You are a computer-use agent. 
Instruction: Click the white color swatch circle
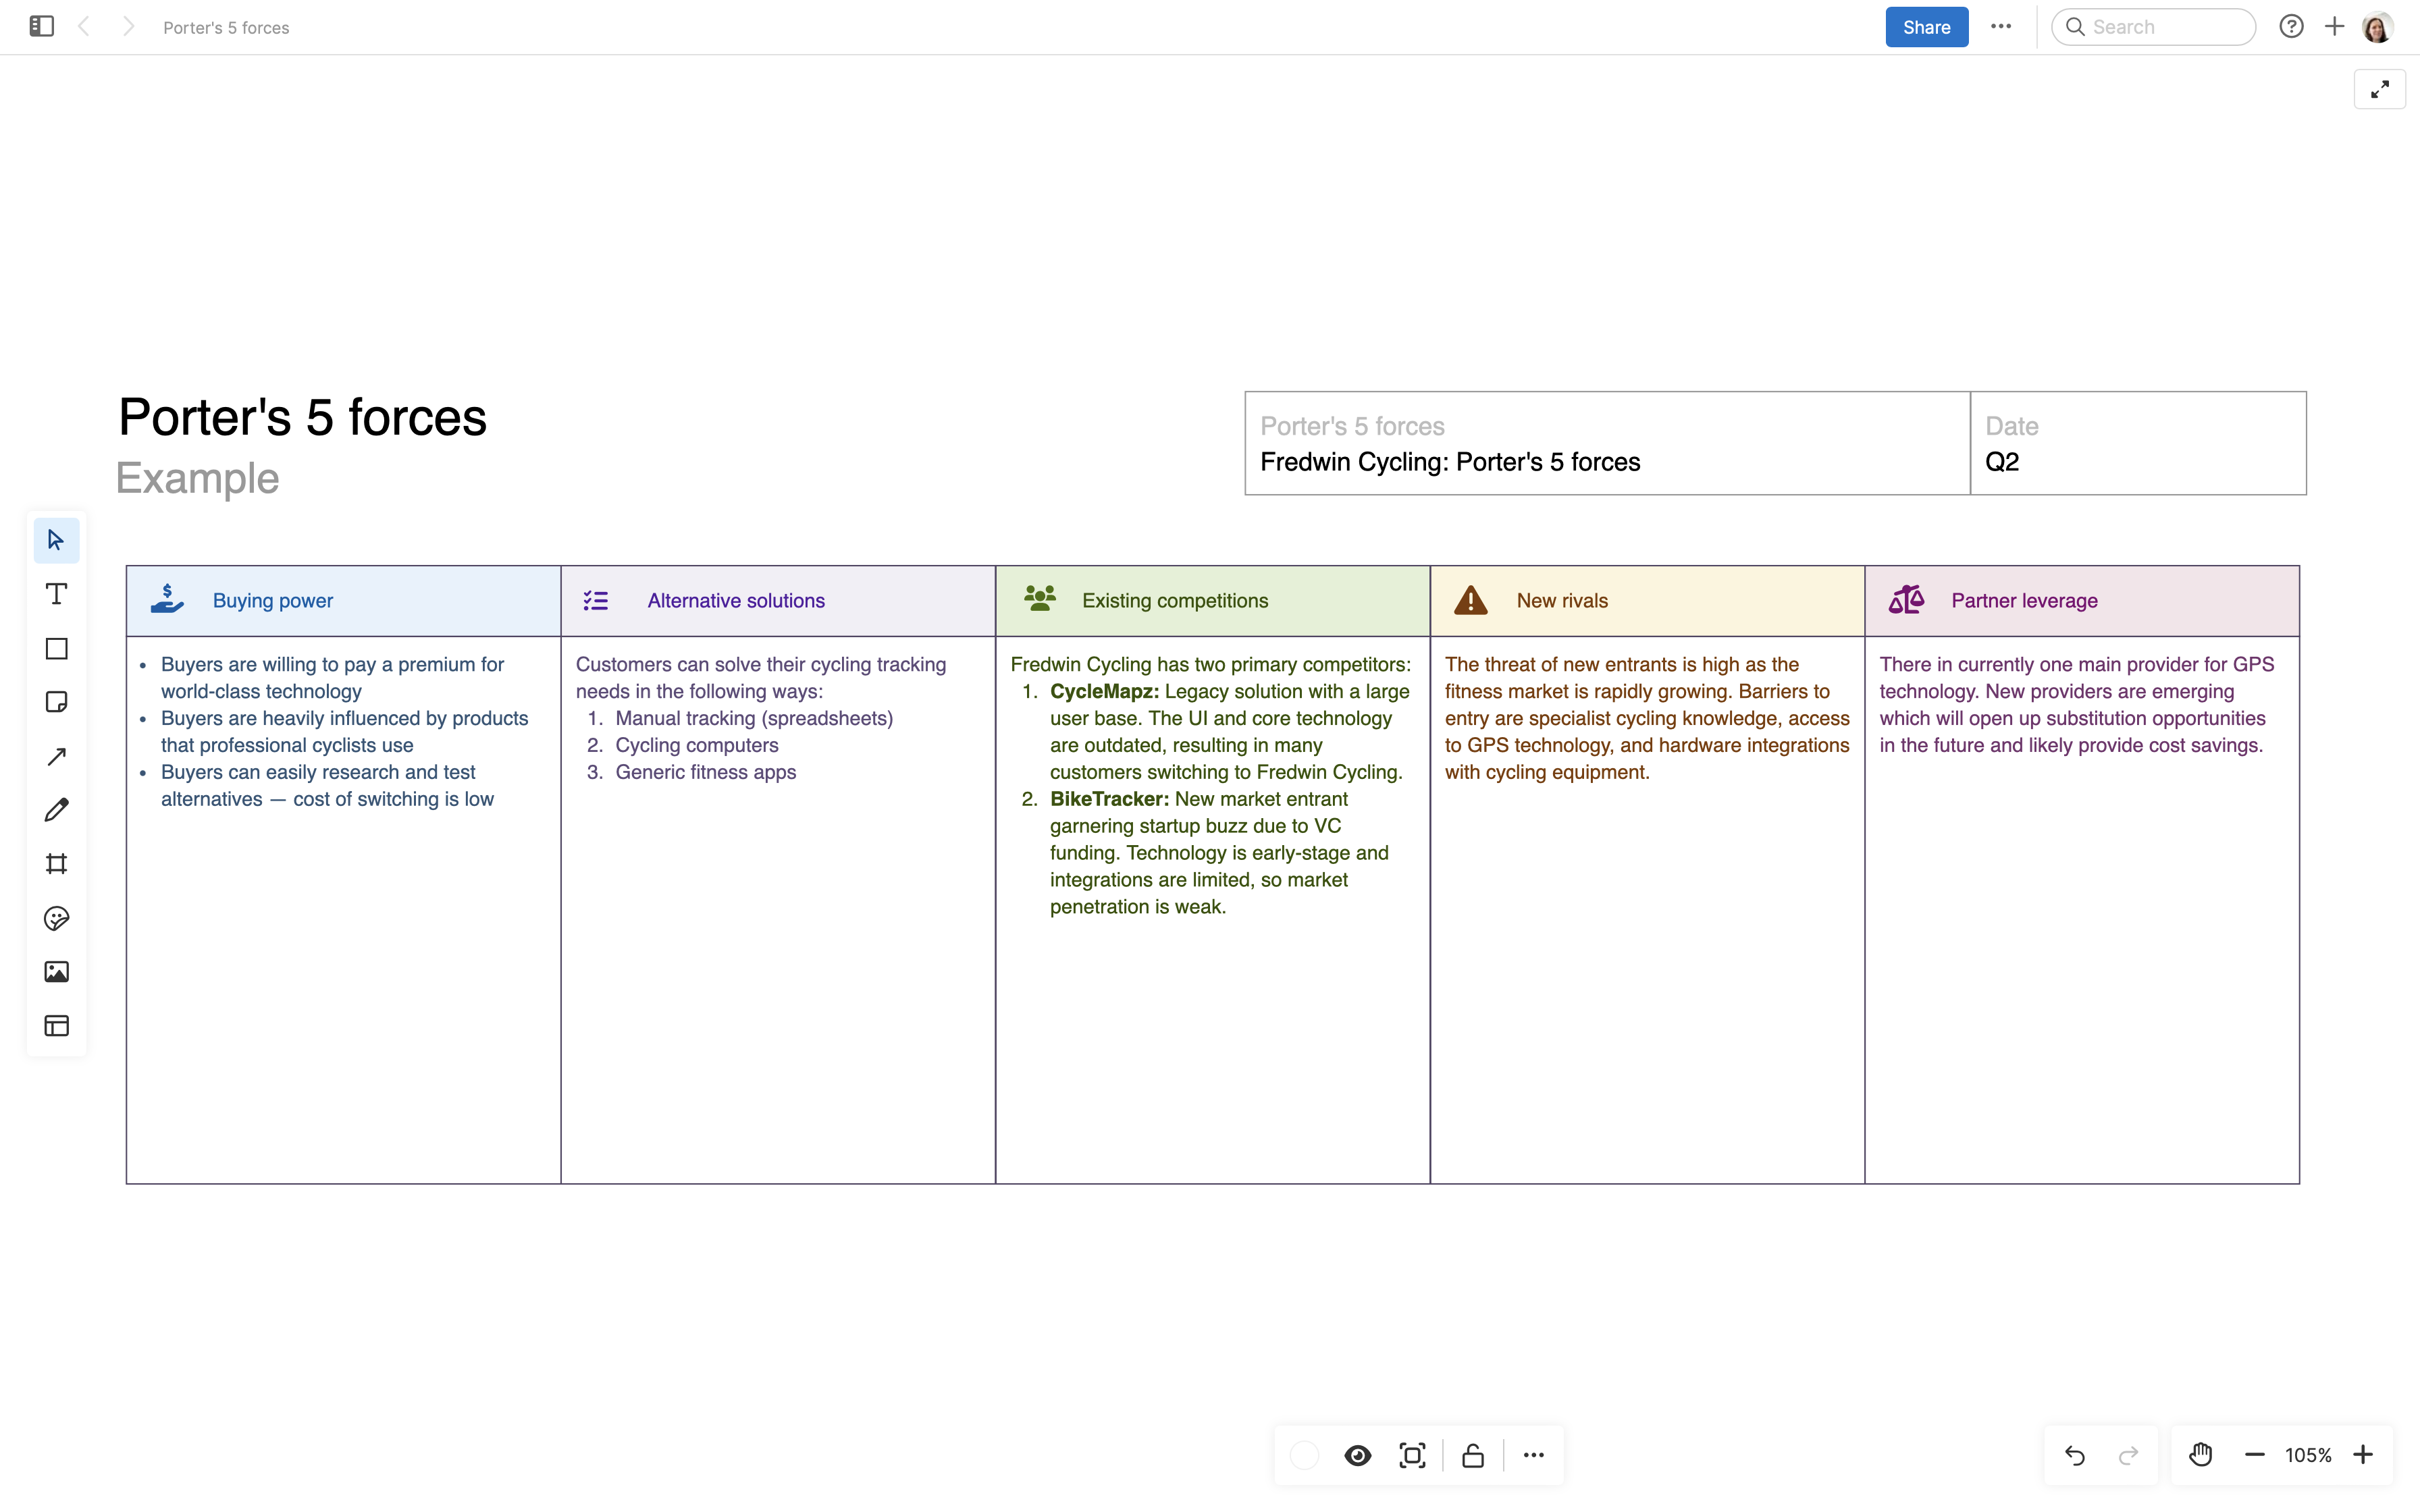pos(1304,1455)
